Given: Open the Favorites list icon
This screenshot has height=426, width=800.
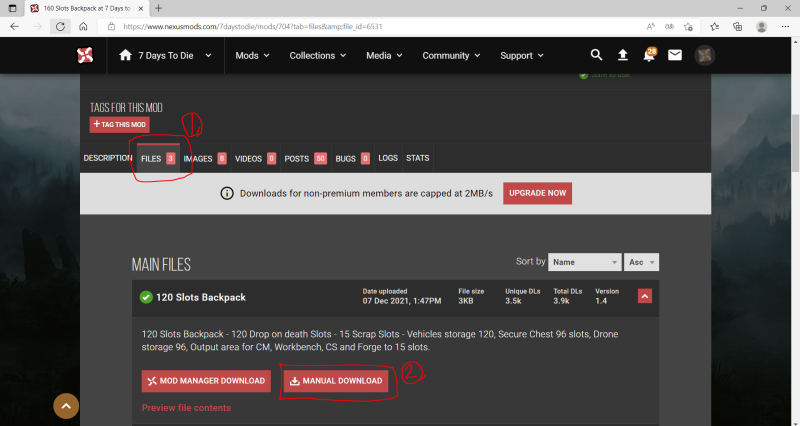Looking at the screenshot, I should tap(714, 27).
